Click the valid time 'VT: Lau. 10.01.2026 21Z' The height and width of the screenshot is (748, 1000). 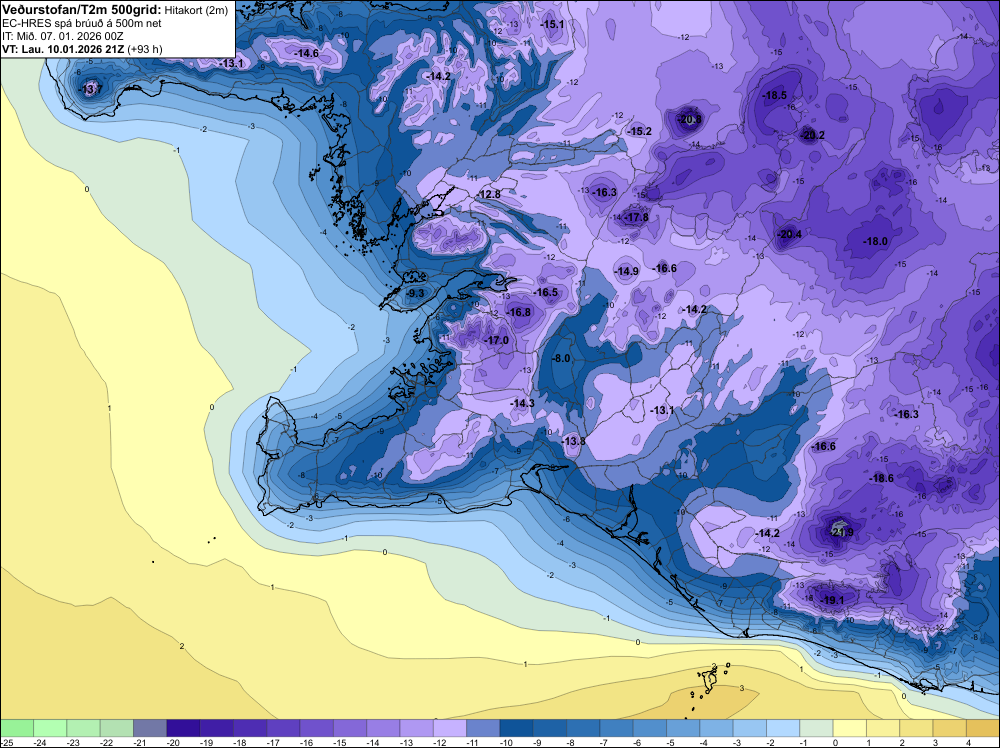63,49
